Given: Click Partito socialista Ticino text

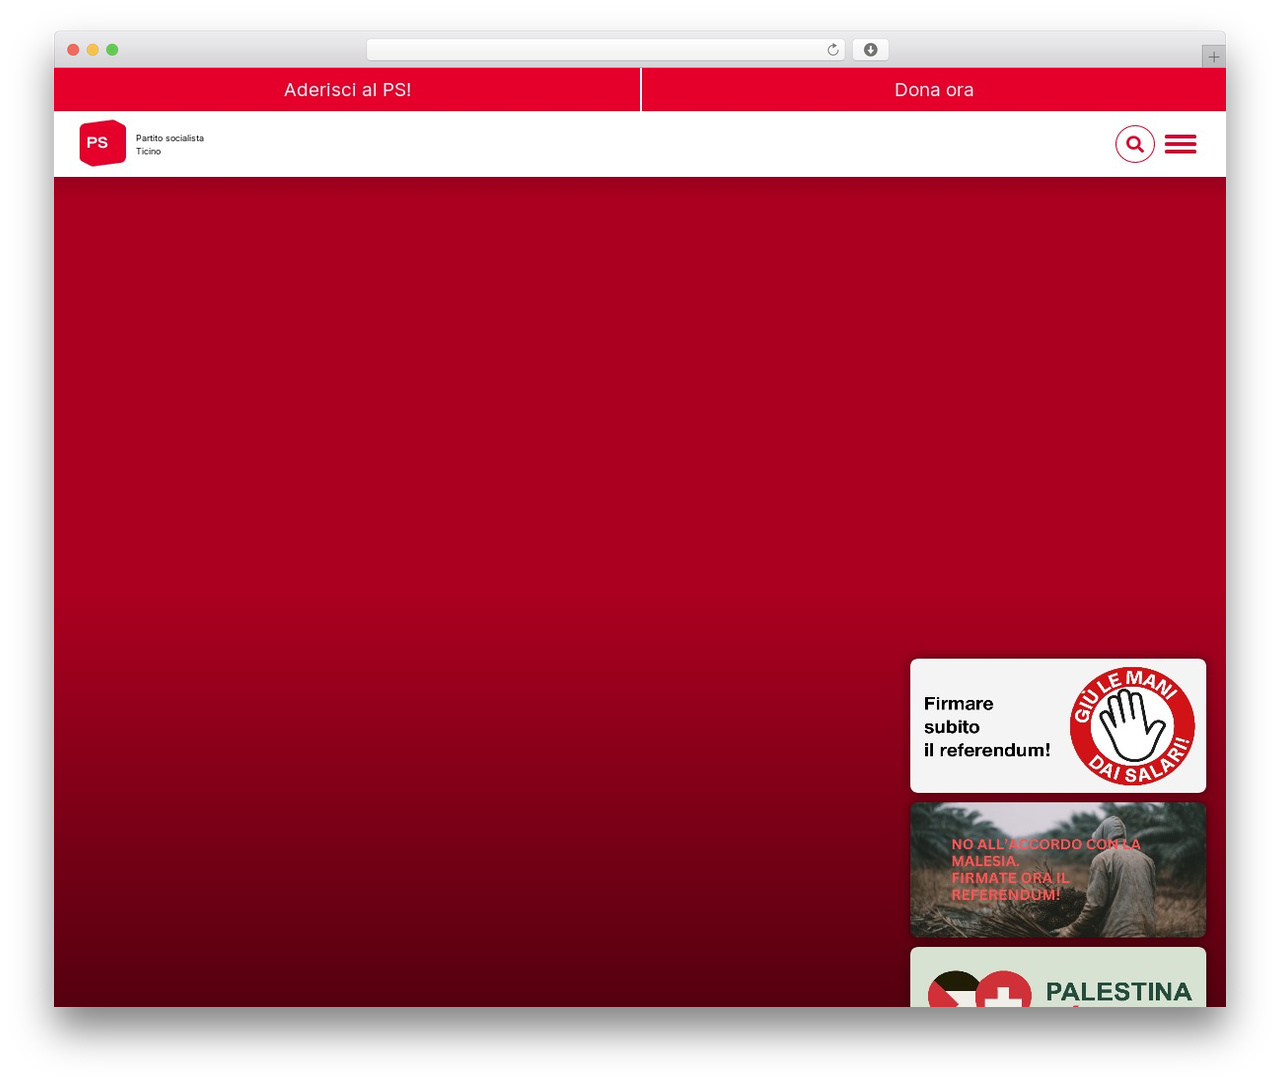Looking at the screenshot, I should click(x=170, y=144).
